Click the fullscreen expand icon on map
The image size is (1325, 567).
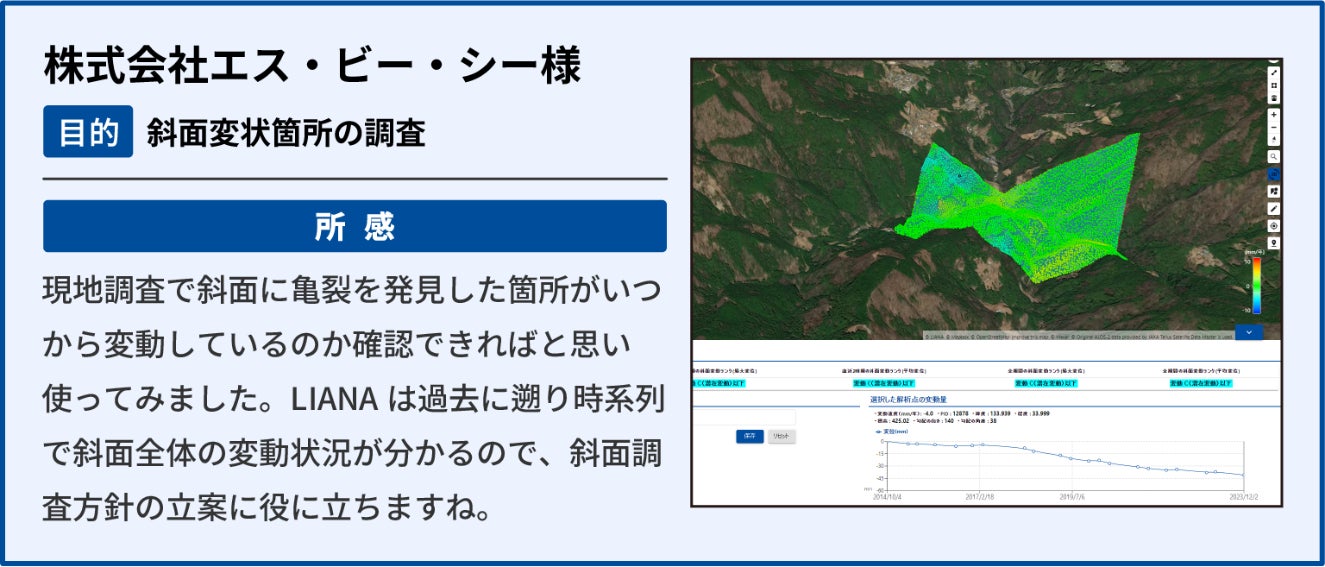click(x=1274, y=72)
